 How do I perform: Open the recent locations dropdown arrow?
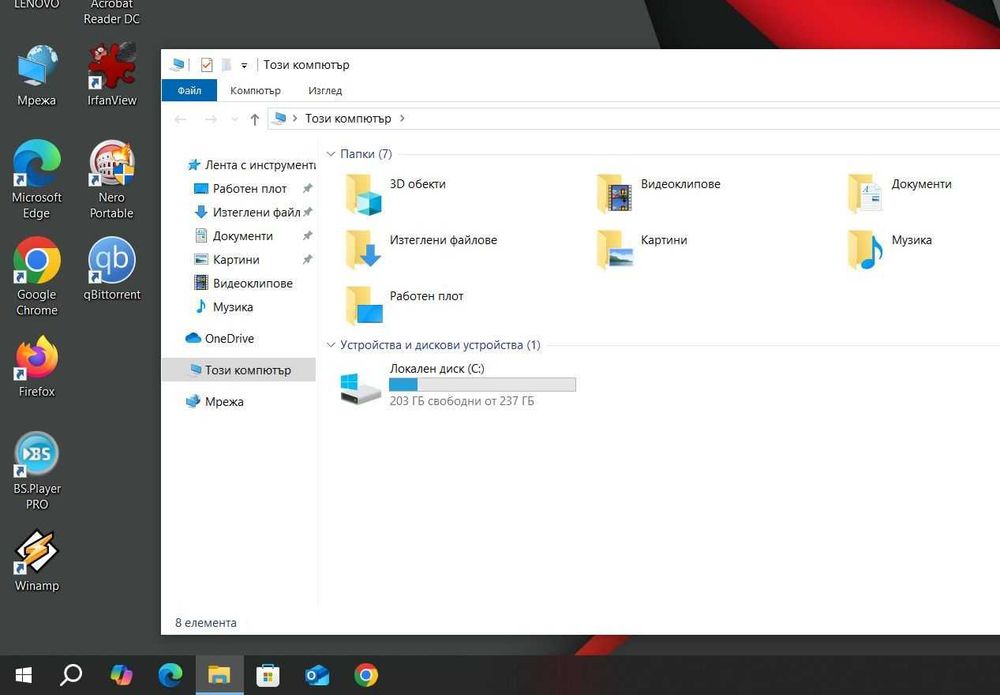pyautogui.click(x=234, y=119)
